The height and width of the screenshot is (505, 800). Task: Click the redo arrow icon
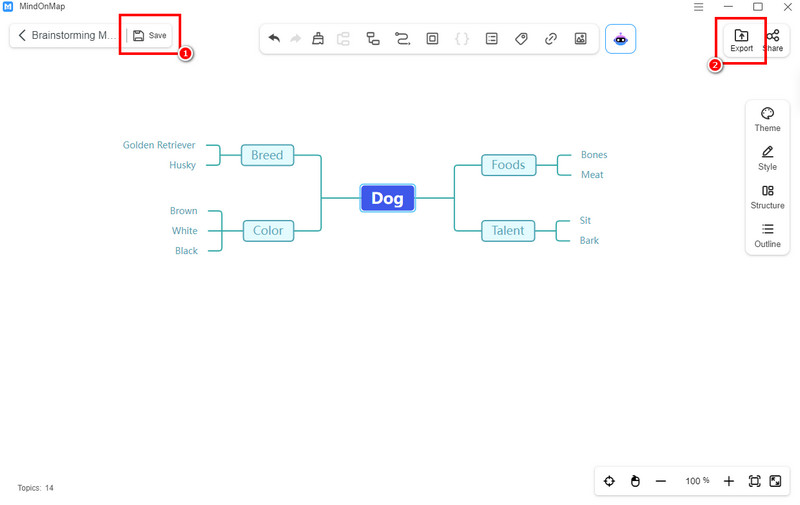click(295, 39)
